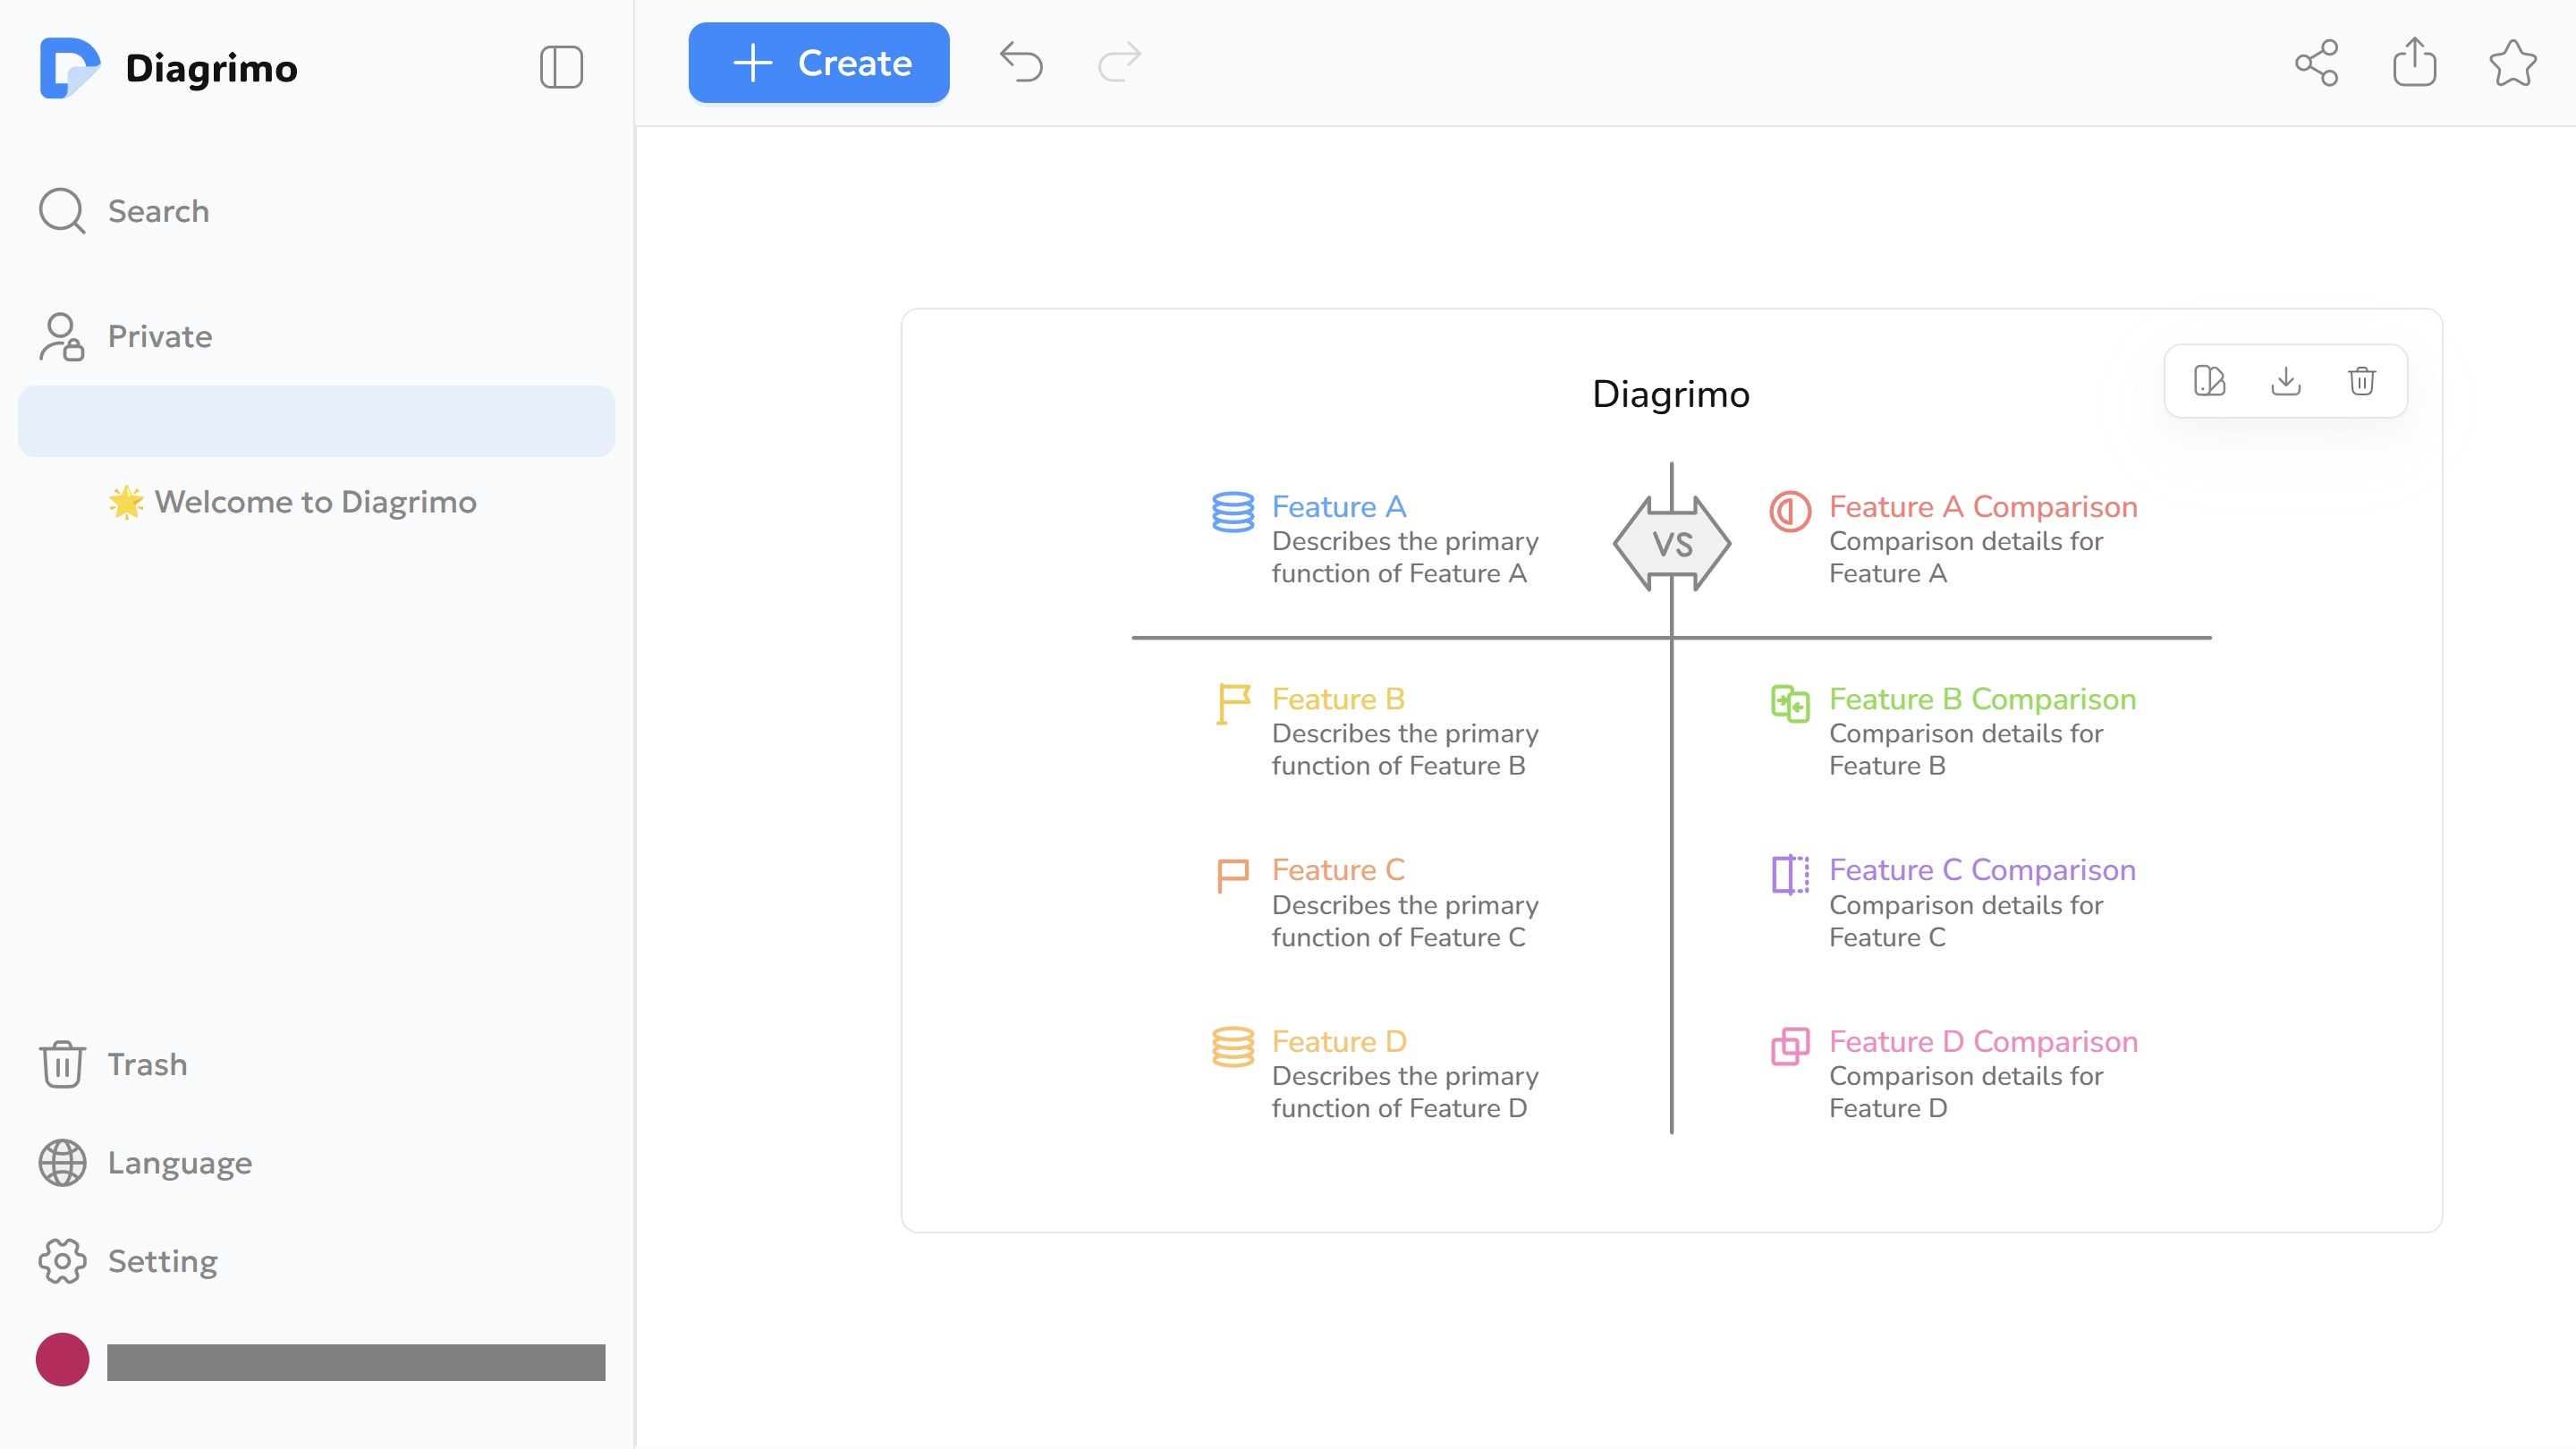Delete the diagram with trash icon
This screenshot has width=2576, height=1449.
2362,381
